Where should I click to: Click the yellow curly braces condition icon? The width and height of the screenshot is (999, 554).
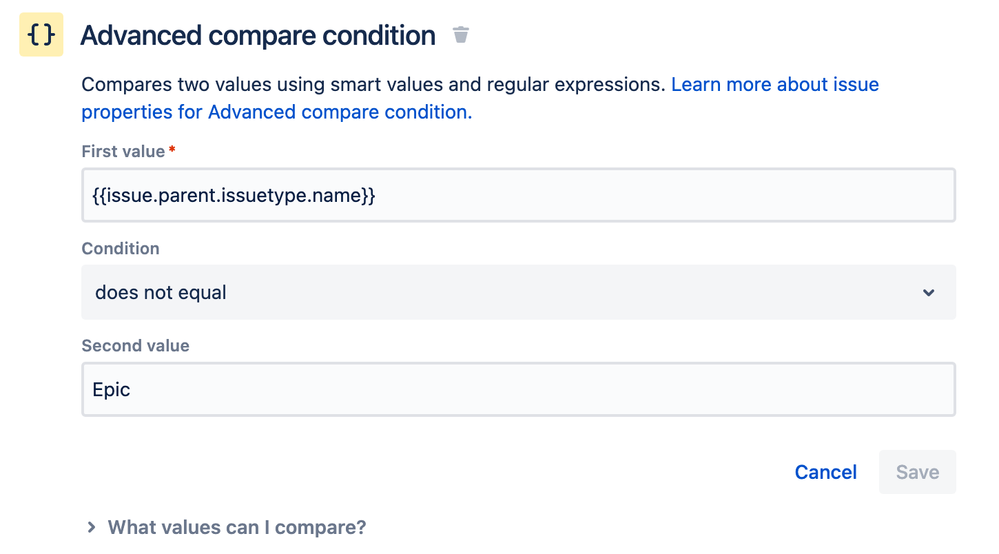tap(41, 36)
